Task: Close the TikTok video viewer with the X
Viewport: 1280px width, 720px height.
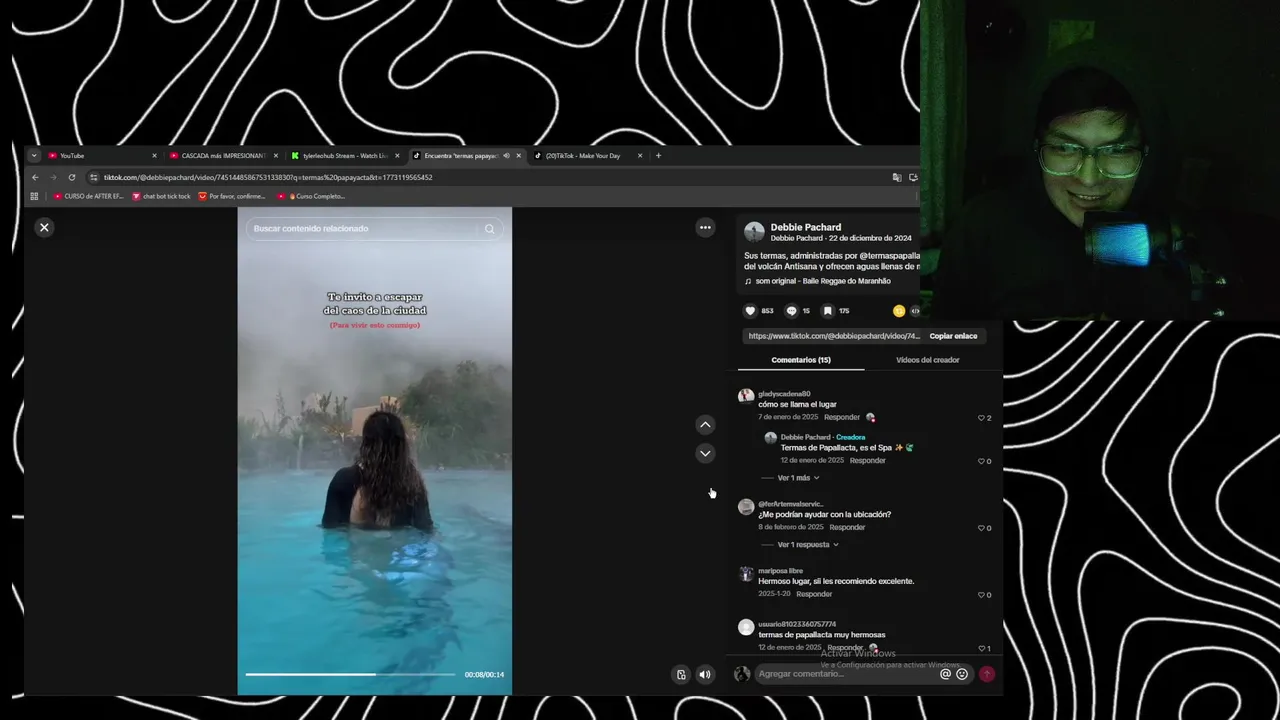Action: coord(44,227)
